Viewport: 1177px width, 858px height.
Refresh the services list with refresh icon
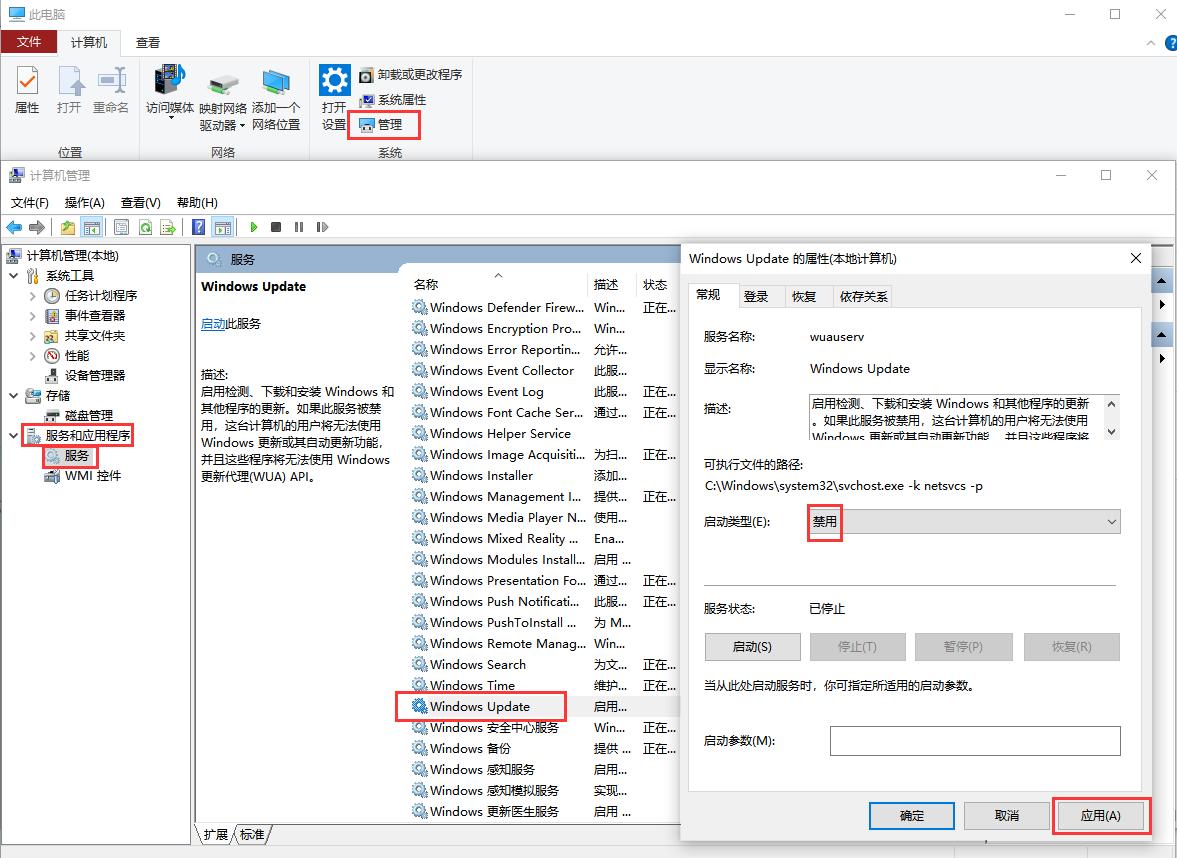click(x=146, y=227)
